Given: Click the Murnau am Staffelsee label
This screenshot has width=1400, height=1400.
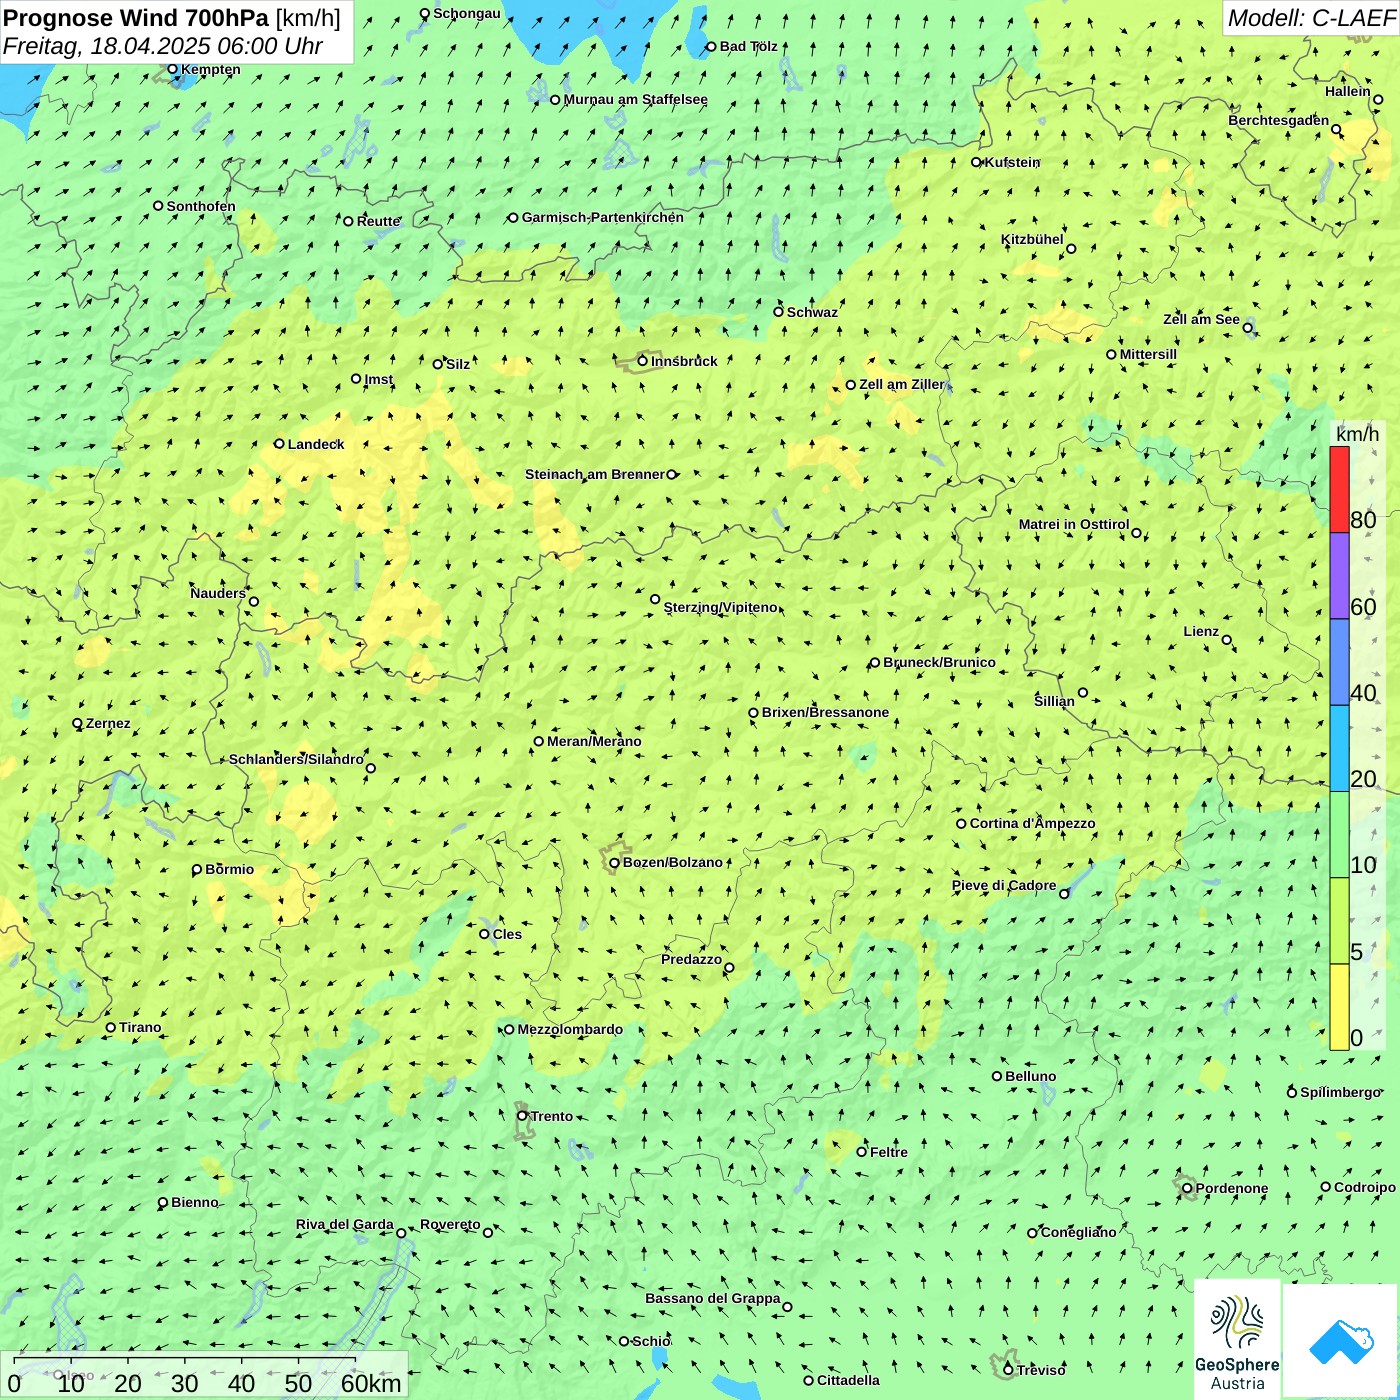Looking at the screenshot, I should 635,99.
